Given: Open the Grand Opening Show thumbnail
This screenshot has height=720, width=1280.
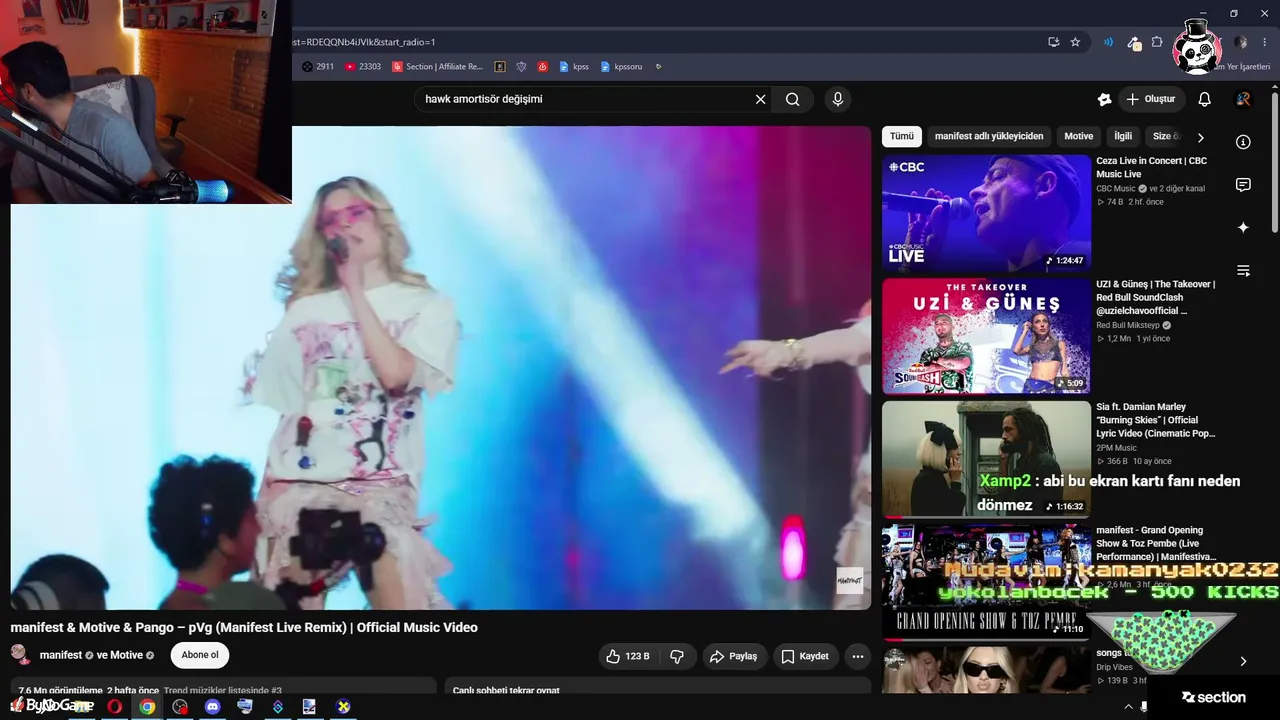Looking at the screenshot, I should [986, 581].
